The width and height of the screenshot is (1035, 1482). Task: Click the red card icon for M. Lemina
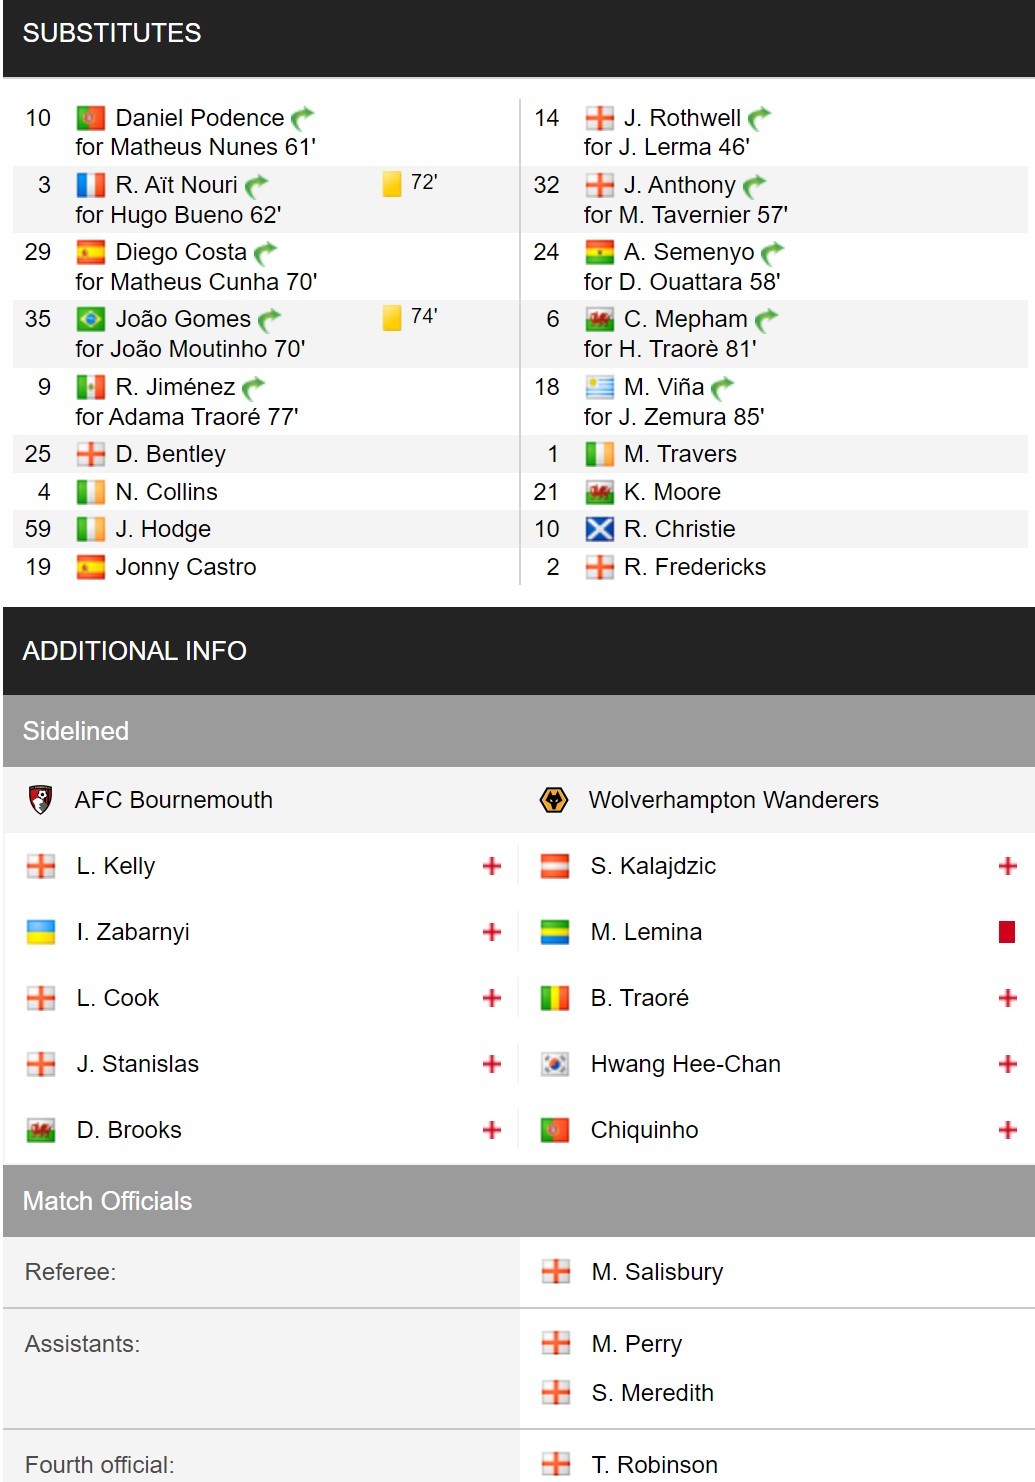pos(1007,932)
